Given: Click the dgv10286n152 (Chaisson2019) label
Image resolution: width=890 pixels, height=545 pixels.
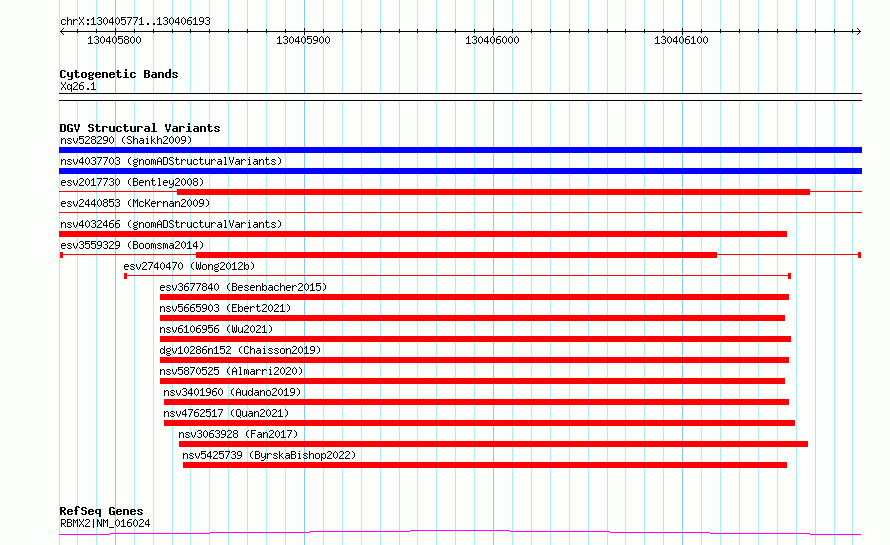Looking at the screenshot, I should pos(240,350).
